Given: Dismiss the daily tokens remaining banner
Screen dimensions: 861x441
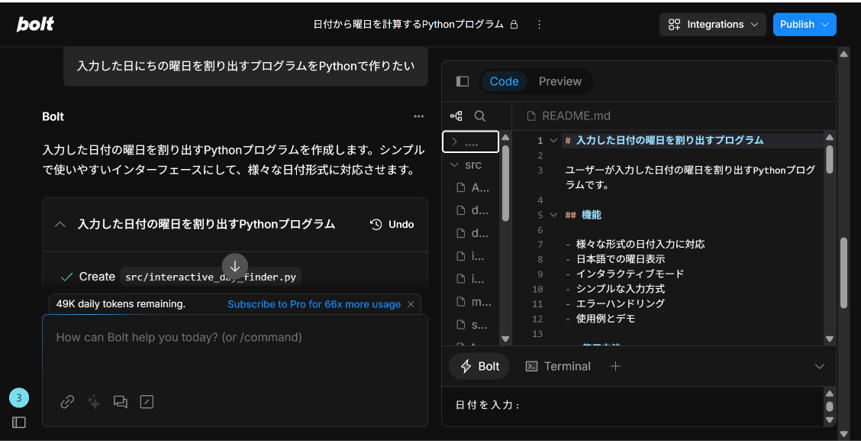Looking at the screenshot, I should (411, 304).
